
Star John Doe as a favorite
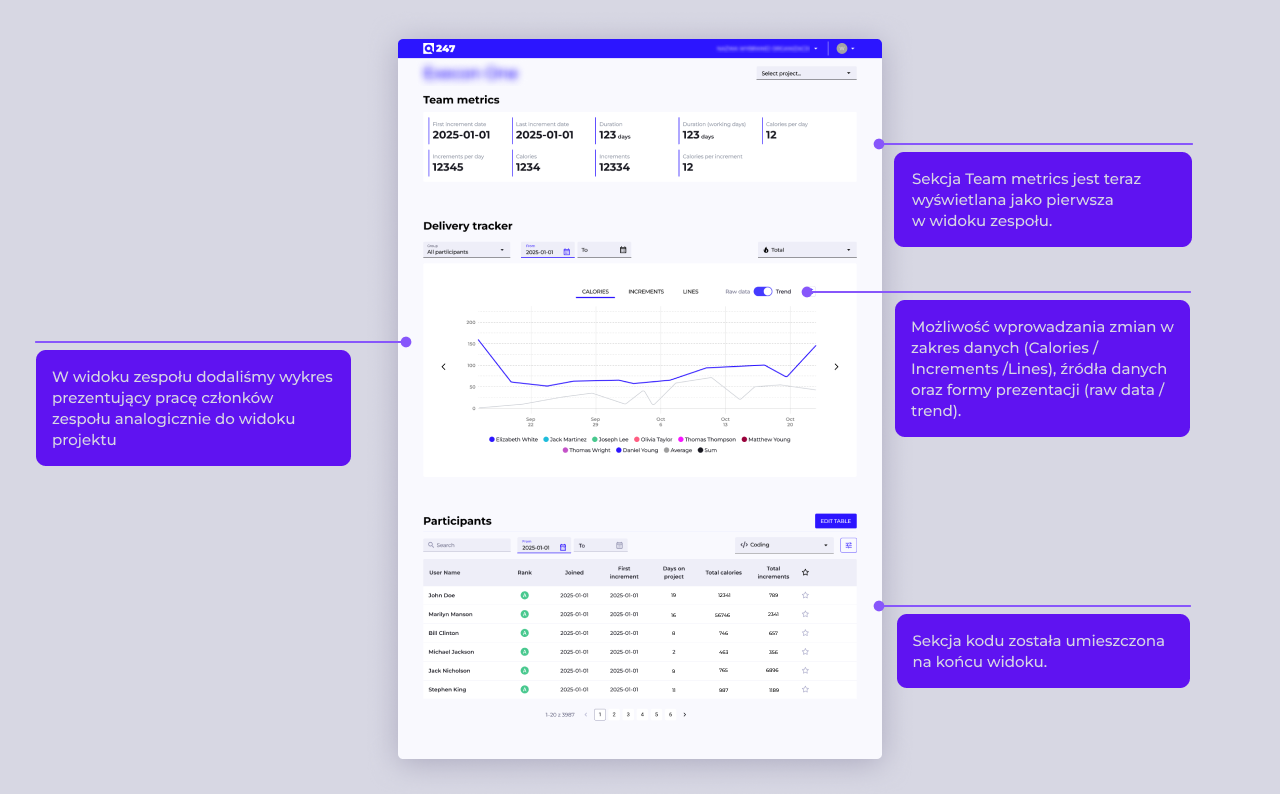click(805, 595)
